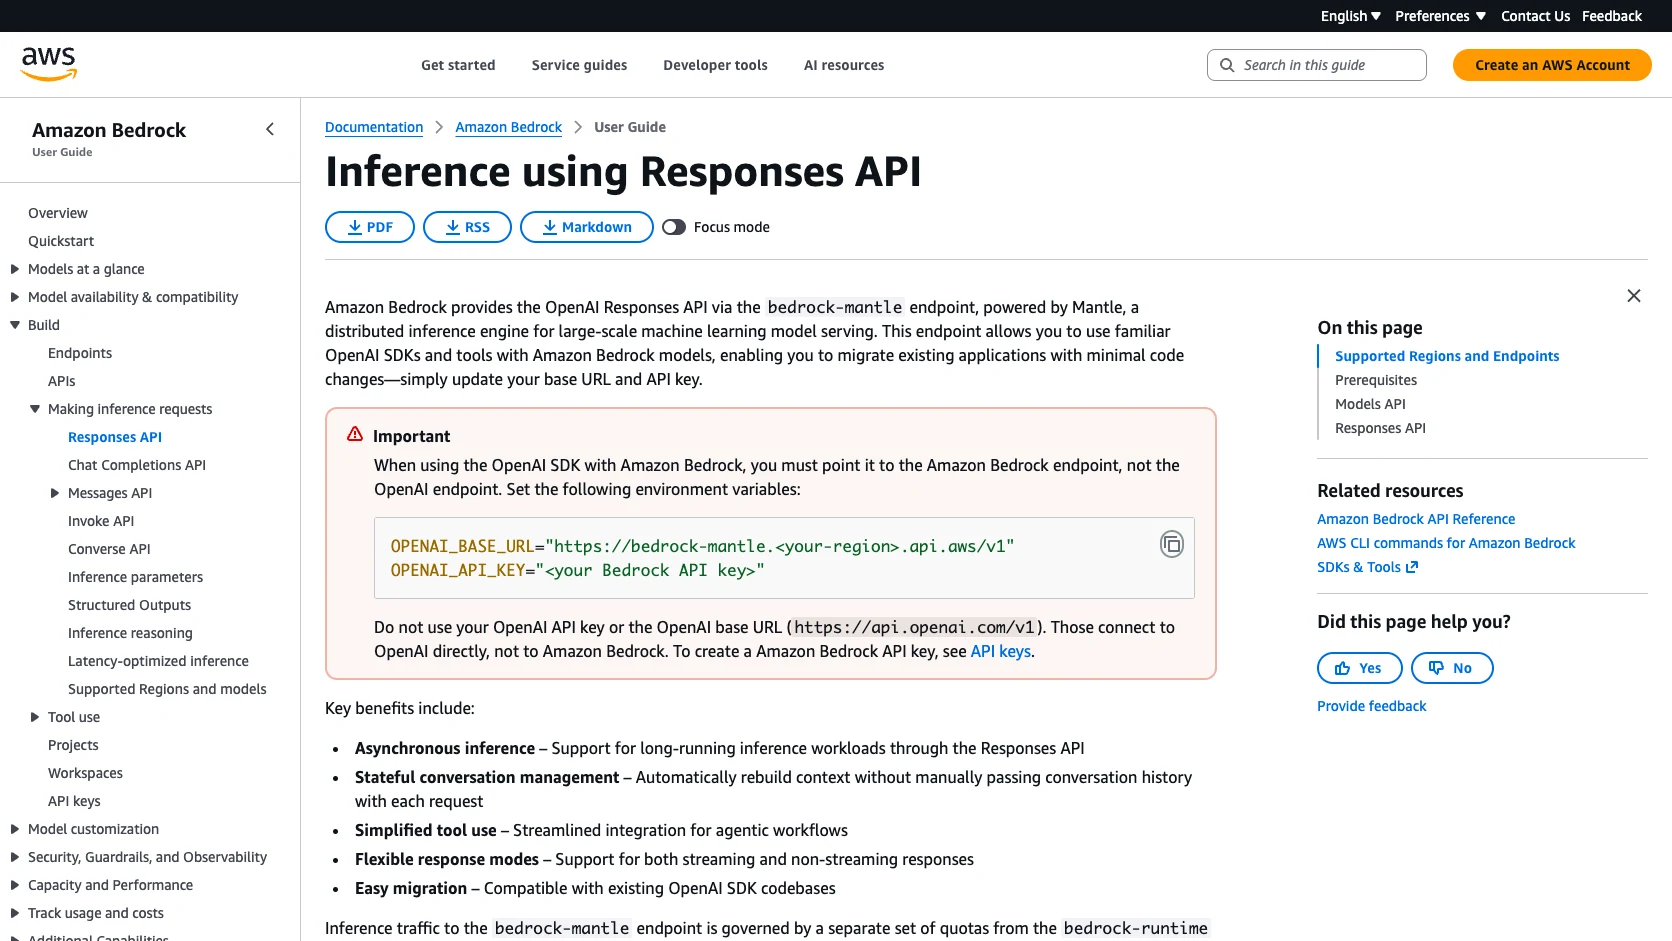The height and width of the screenshot is (941, 1672).
Task: Go to Documentation breadcrumb link
Action: [x=374, y=127]
